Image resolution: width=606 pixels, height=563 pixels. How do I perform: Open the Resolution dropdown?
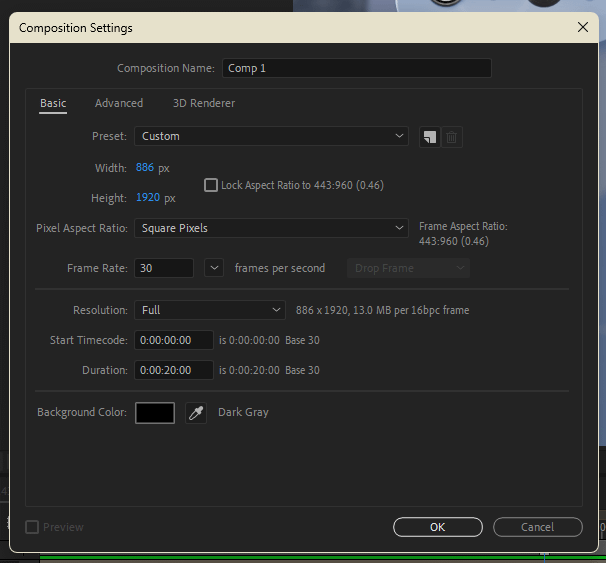(210, 310)
